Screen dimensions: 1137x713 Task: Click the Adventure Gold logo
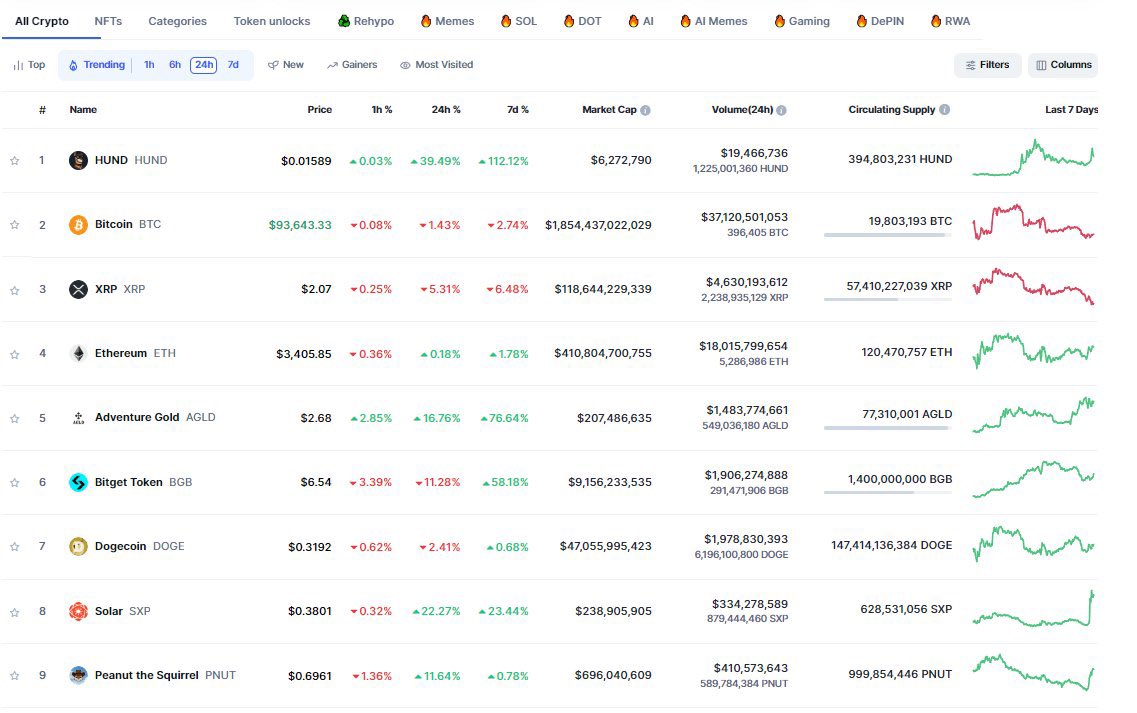(x=78, y=418)
